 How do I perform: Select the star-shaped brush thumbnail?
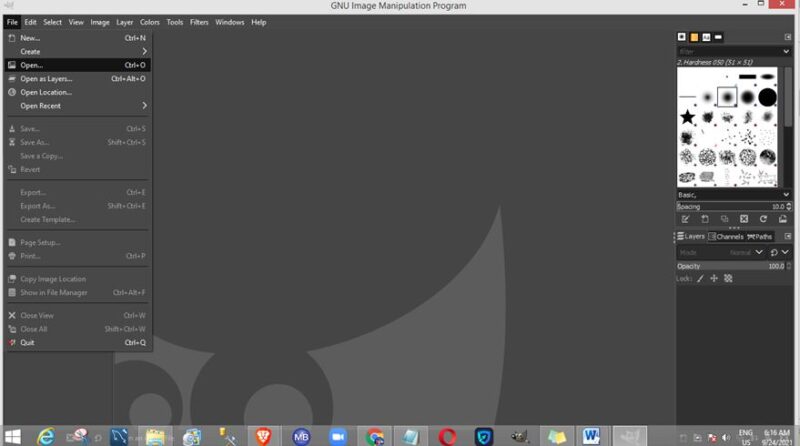(x=688, y=117)
